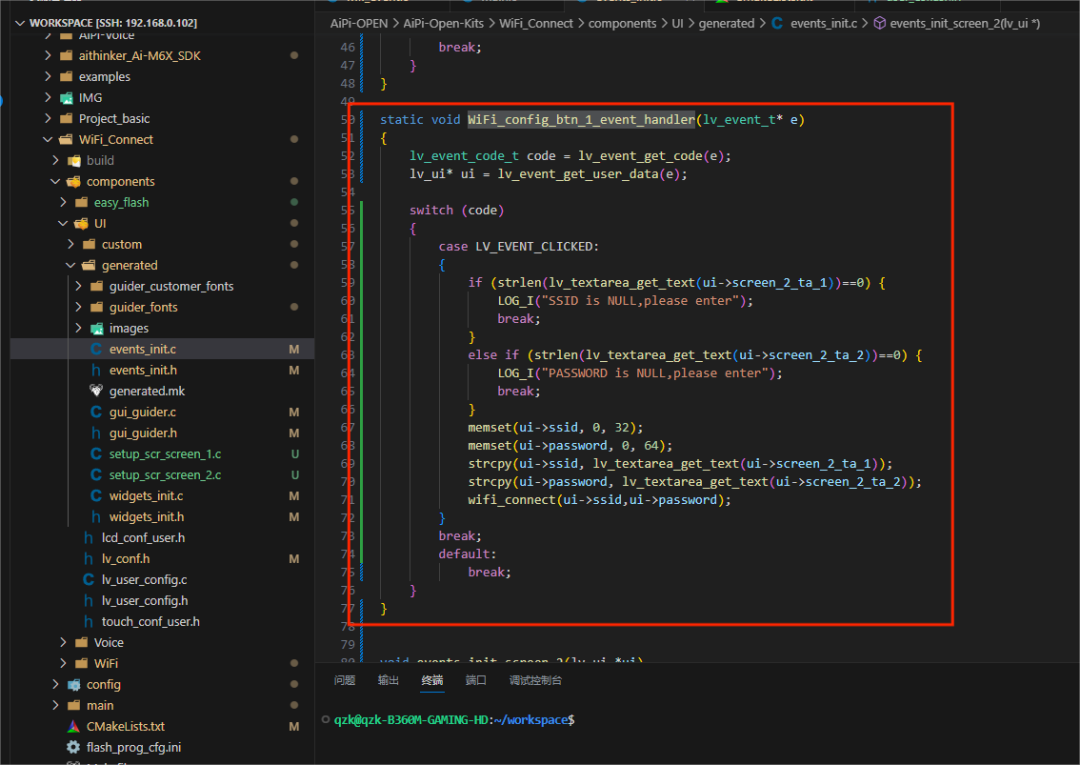
Task: Click the gear icon of flash_prog_cfg.ini
Action: pyautogui.click(x=73, y=747)
